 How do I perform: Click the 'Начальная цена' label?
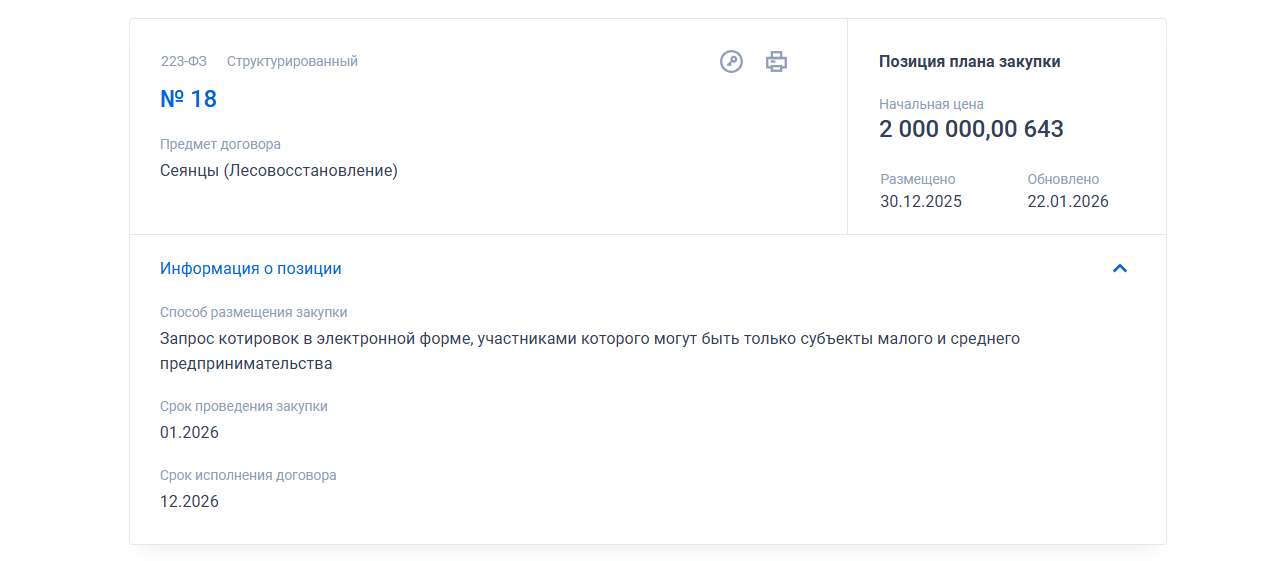pyautogui.click(x=931, y=104)
